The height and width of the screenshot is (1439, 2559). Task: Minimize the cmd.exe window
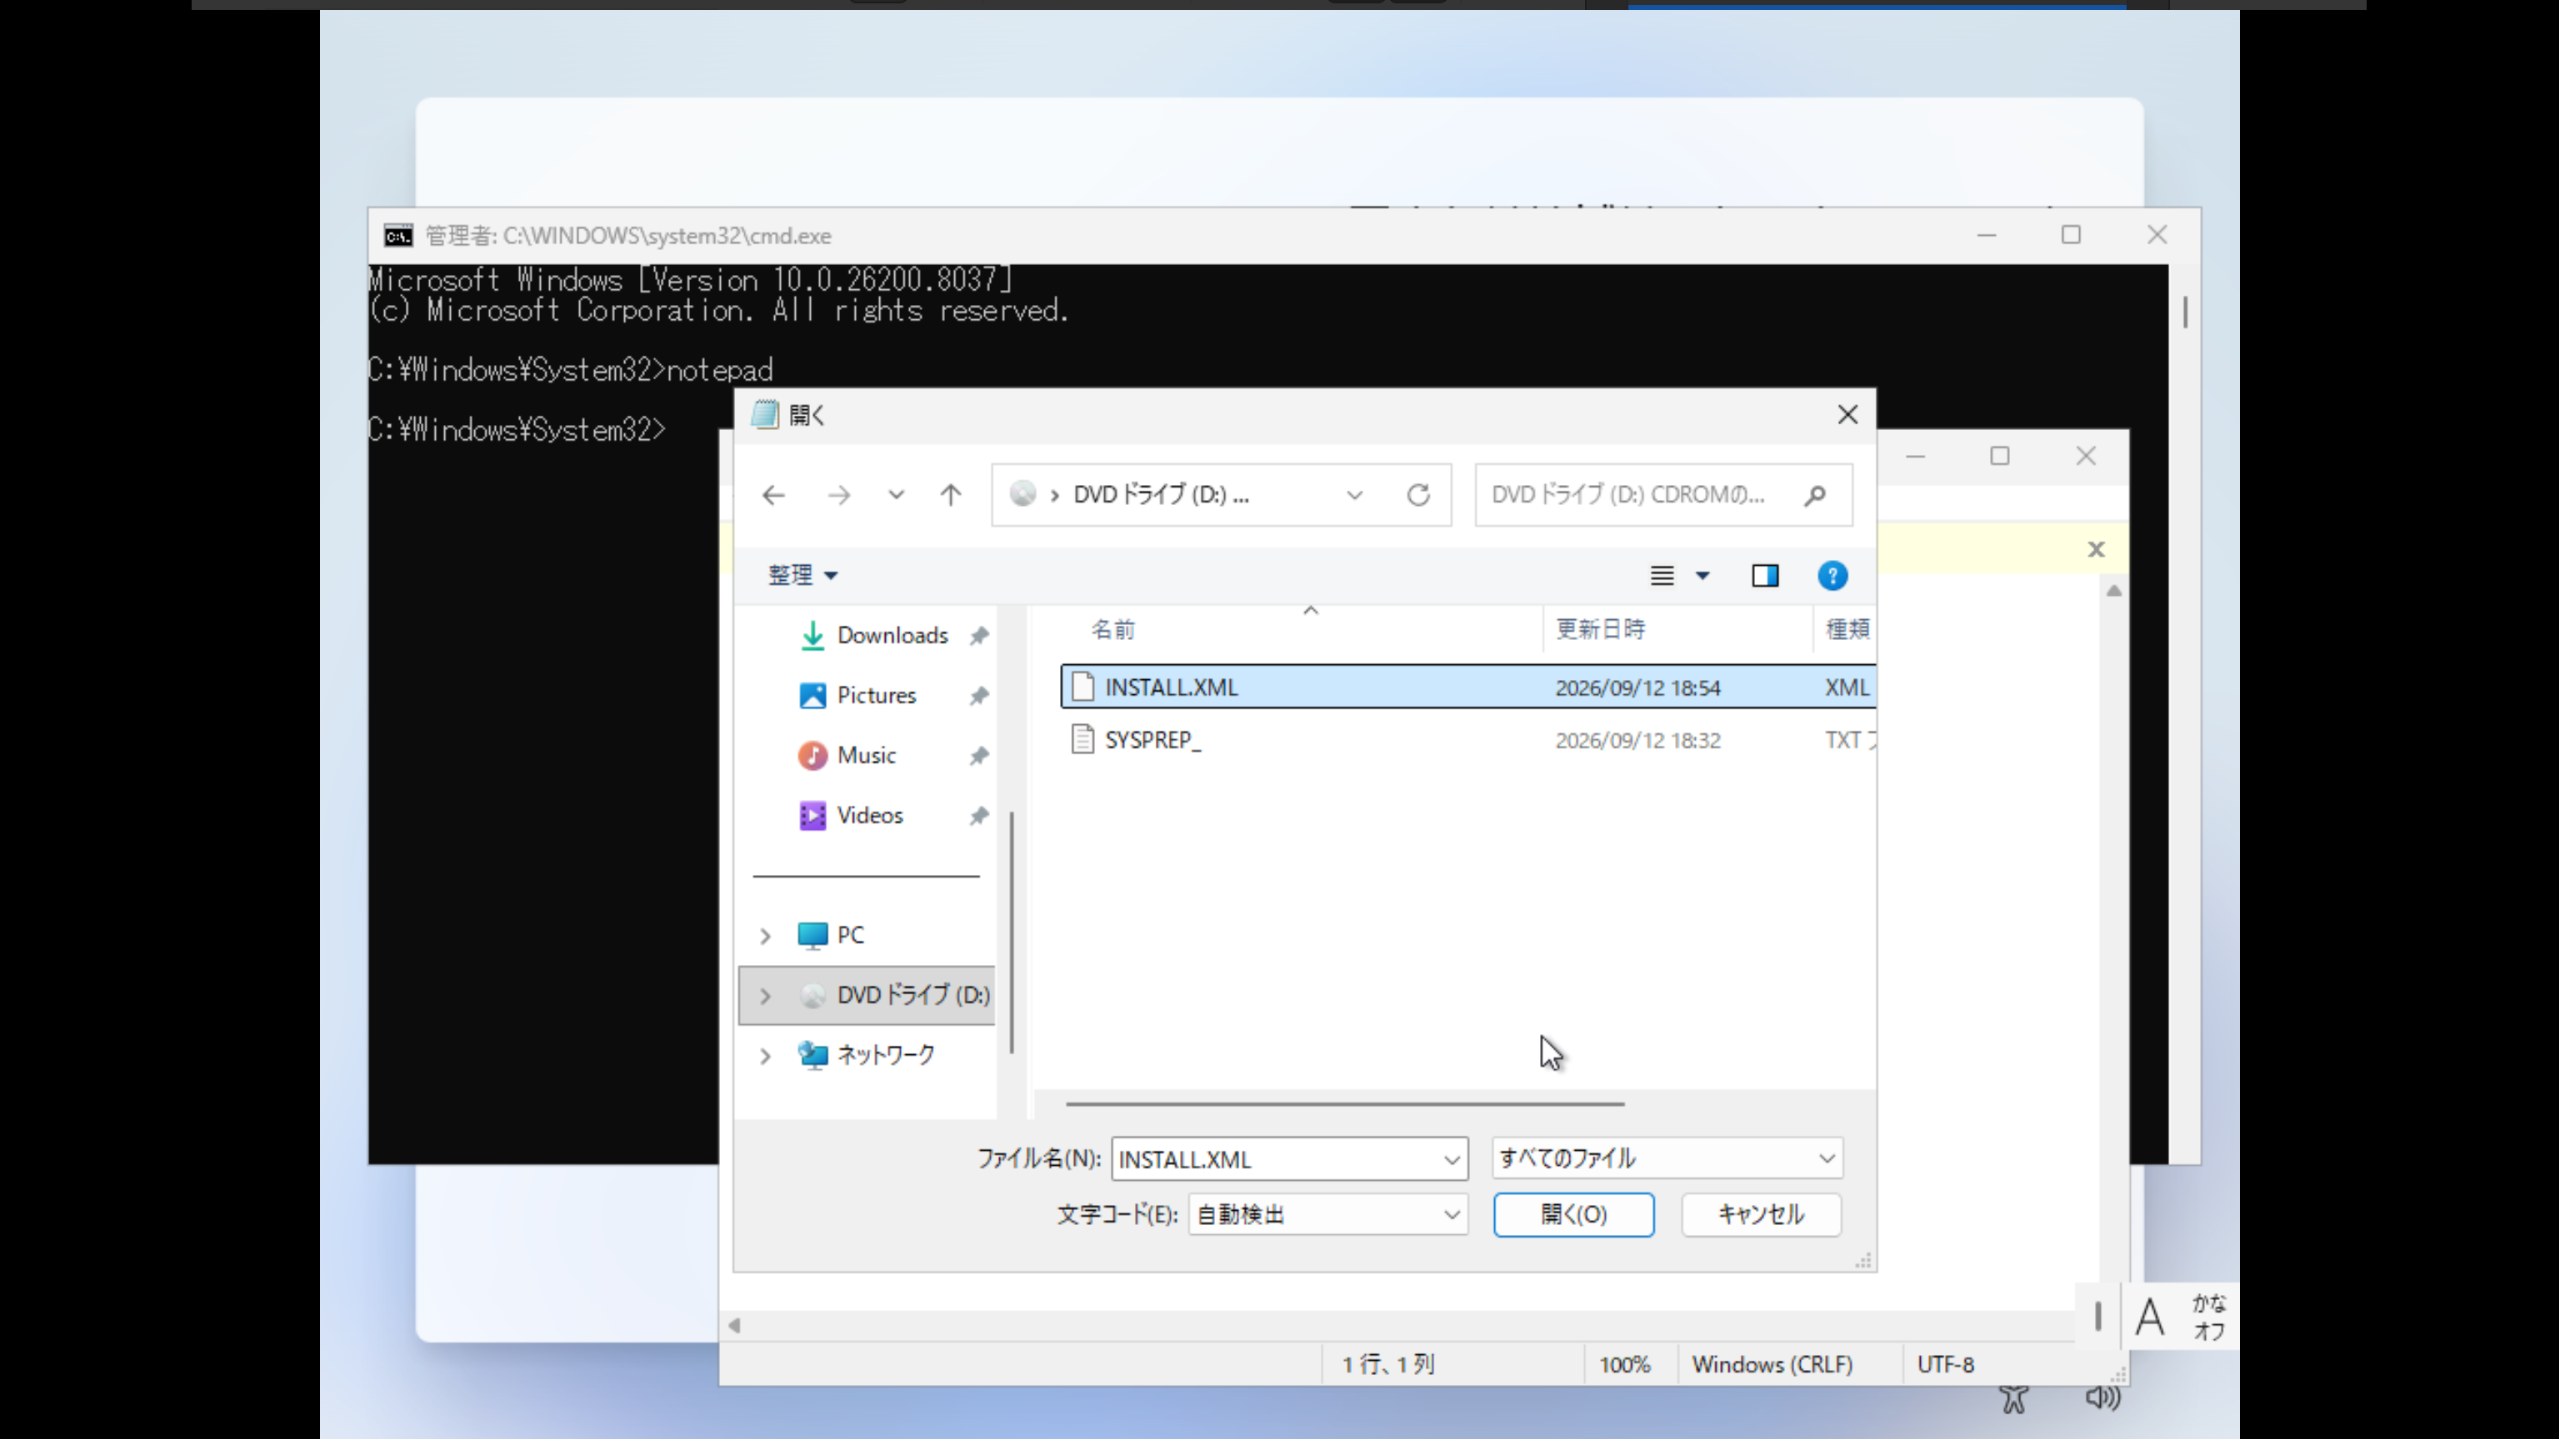pyautogui.click(x=1986, y=235)
